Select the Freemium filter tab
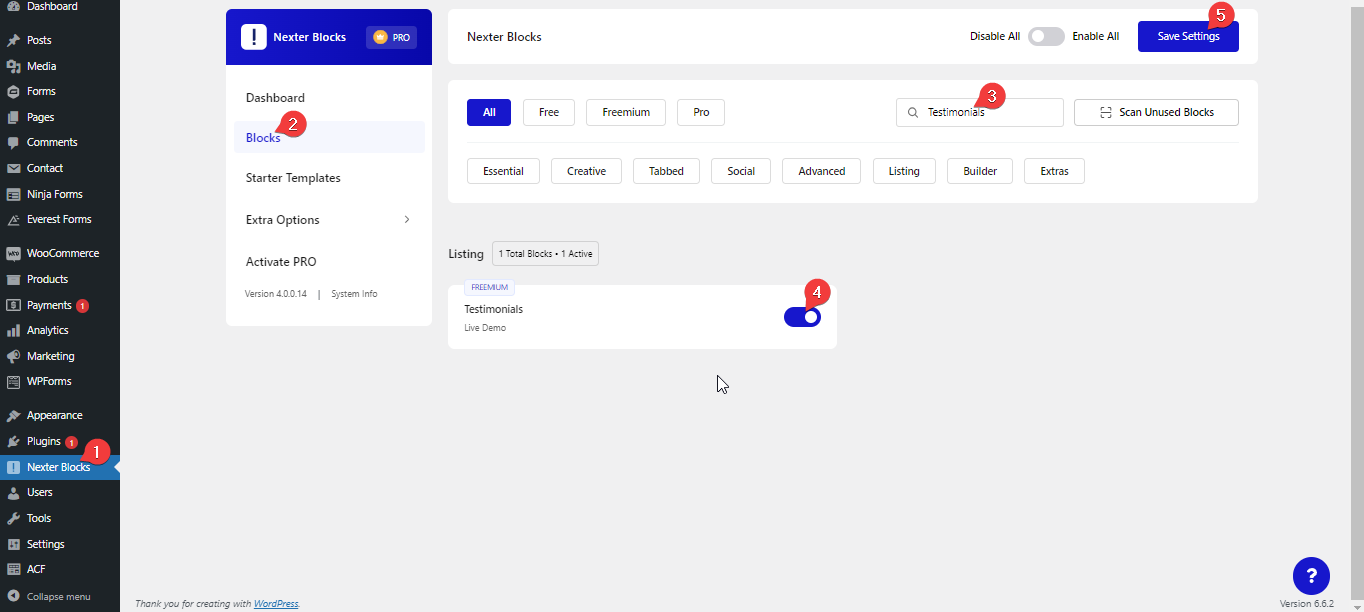1364x612 pixels. 626,113
